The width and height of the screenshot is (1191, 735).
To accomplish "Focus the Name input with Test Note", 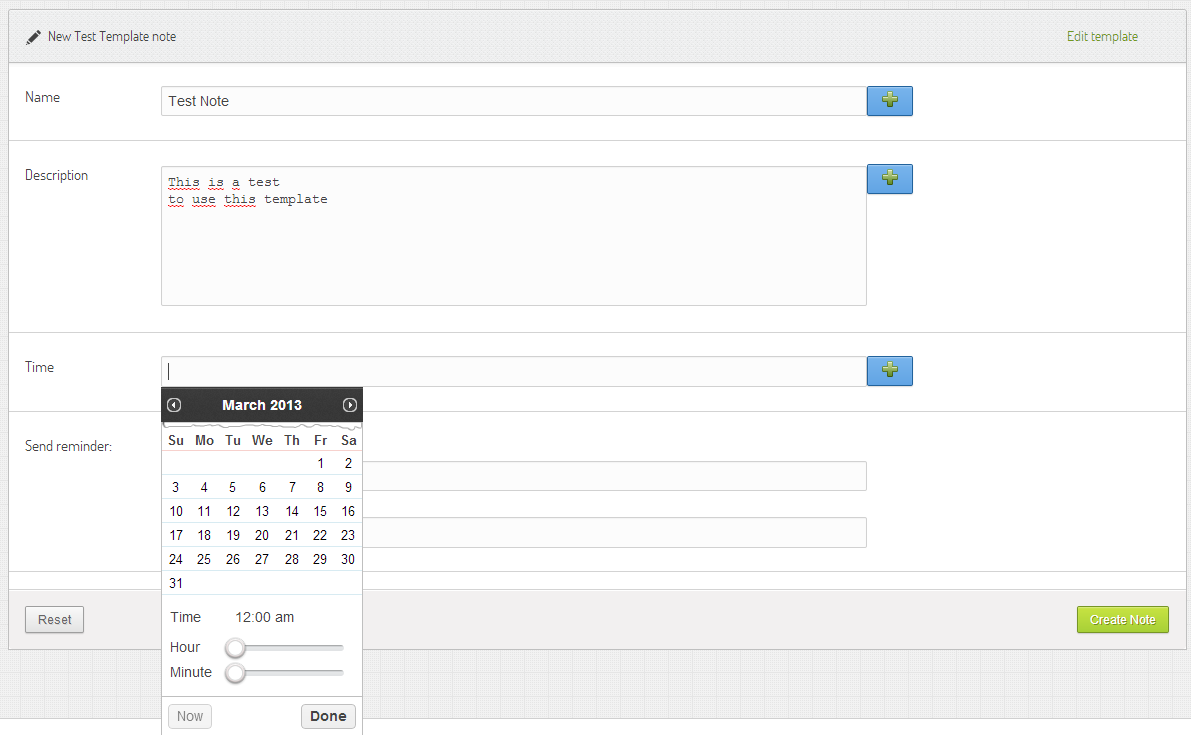I will pyautogui.click(x=514, y=101).
